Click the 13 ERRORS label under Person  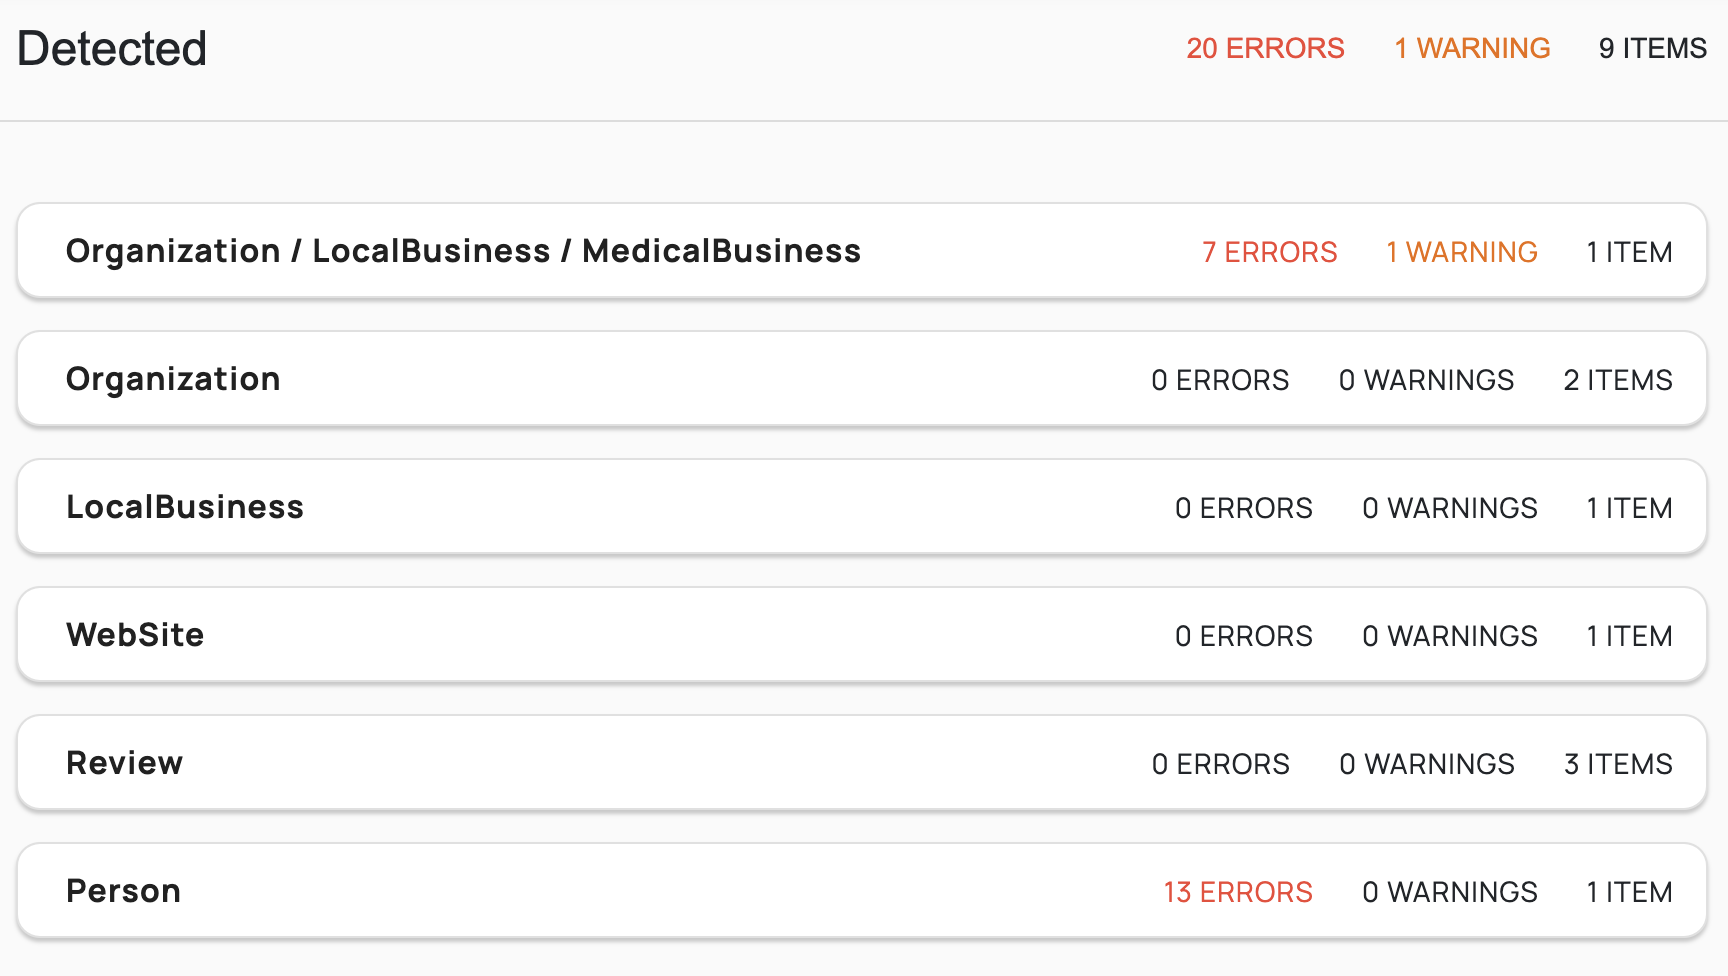point(1236,891)
